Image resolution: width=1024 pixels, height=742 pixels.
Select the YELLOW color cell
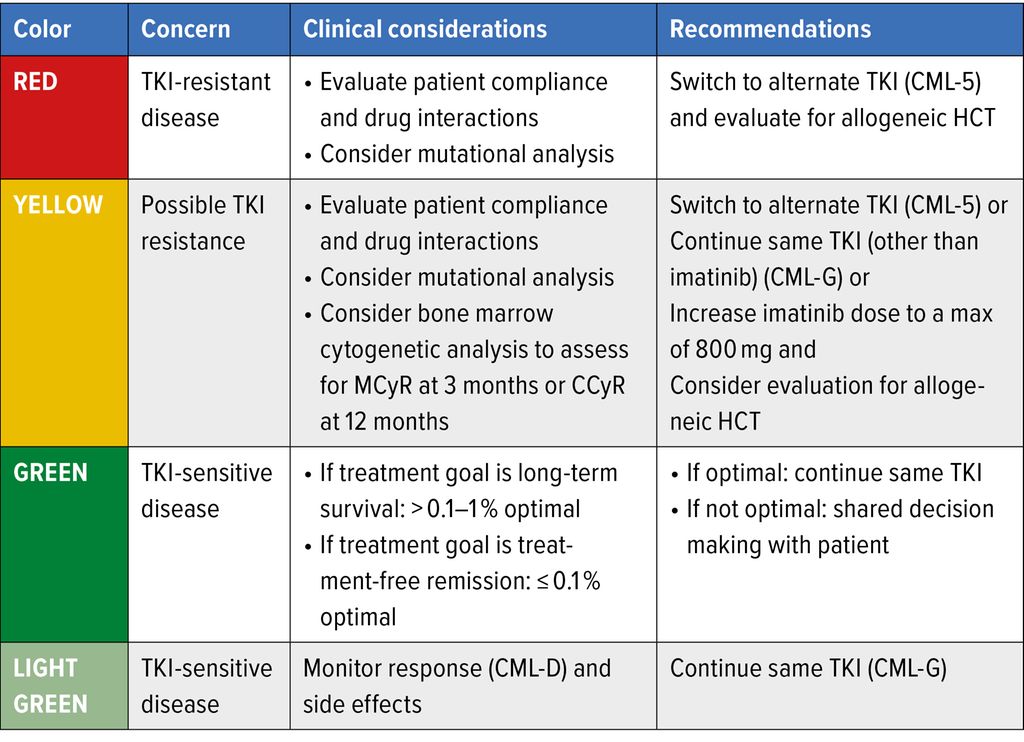click(x=58, y=206)
